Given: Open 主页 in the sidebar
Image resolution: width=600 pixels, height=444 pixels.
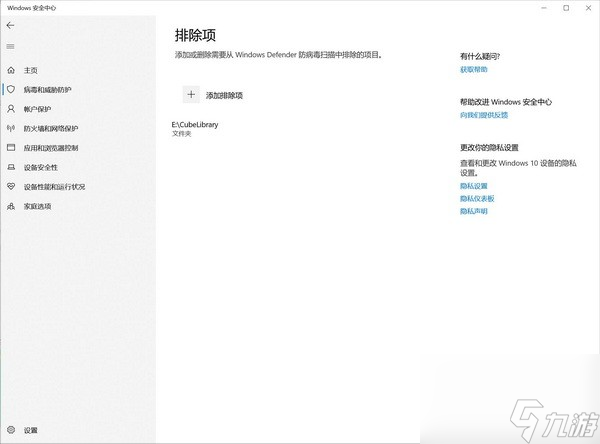Looking at the screenshot, I should pyautogui.click(x=31, y=70).
